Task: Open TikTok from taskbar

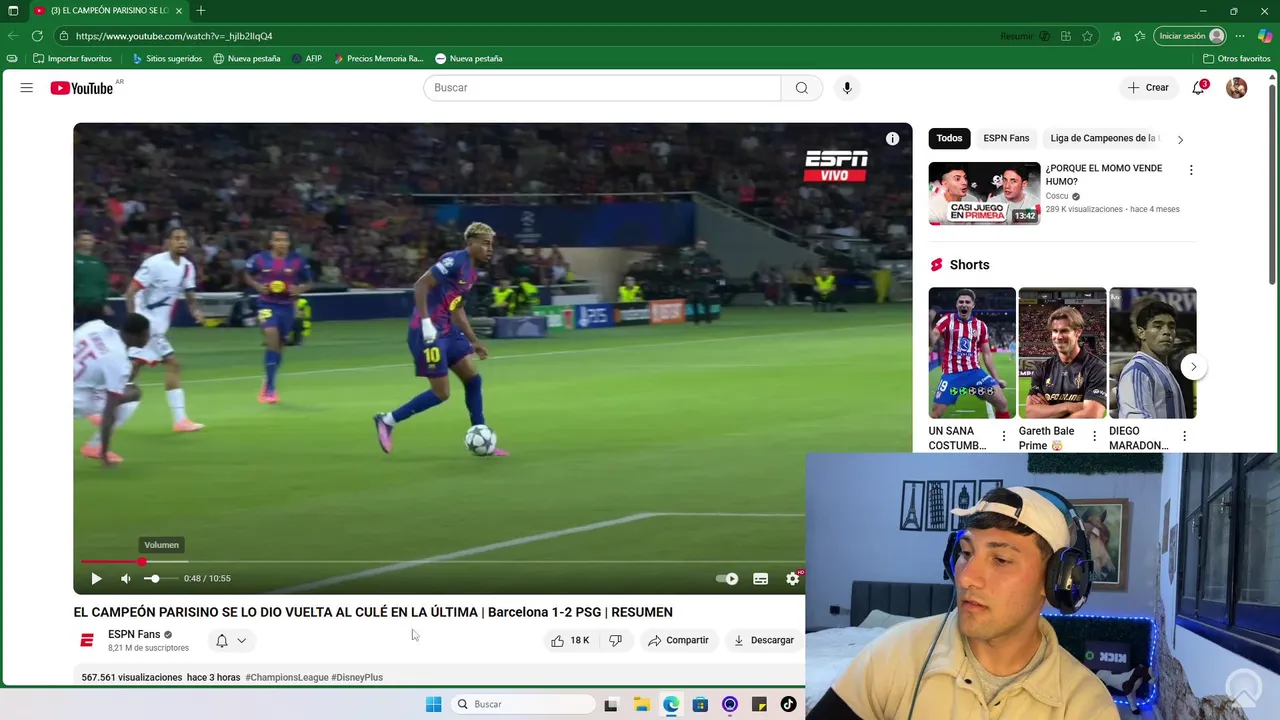Action: pos(788,704)
